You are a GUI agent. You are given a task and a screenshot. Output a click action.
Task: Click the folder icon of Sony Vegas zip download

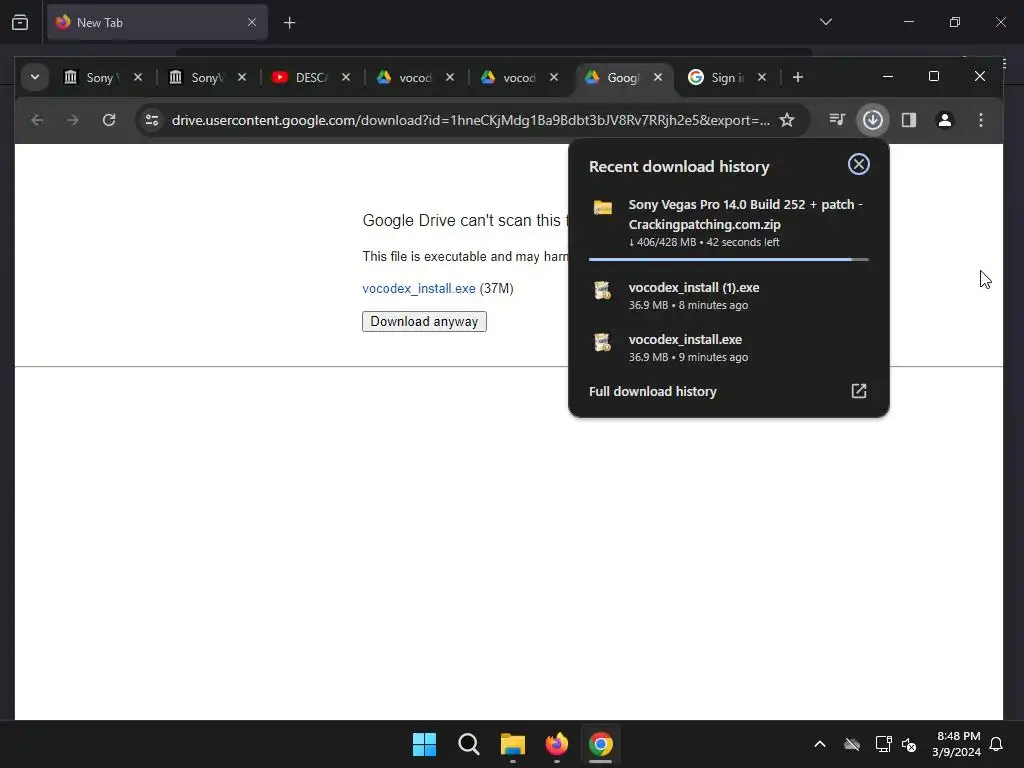602,208
